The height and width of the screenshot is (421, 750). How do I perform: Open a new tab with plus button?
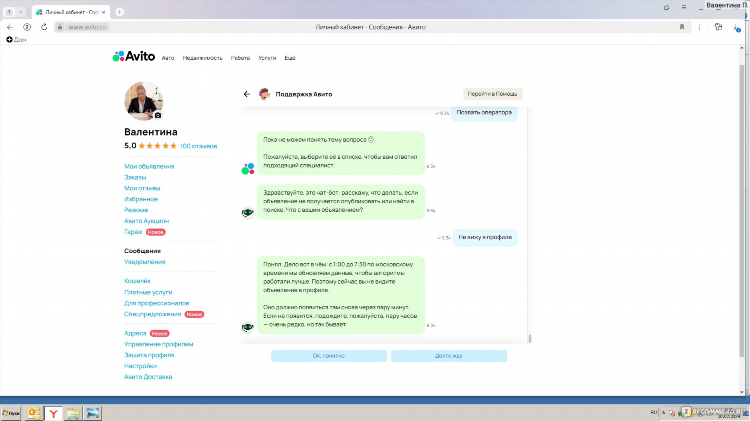click(x=120, y=12)
